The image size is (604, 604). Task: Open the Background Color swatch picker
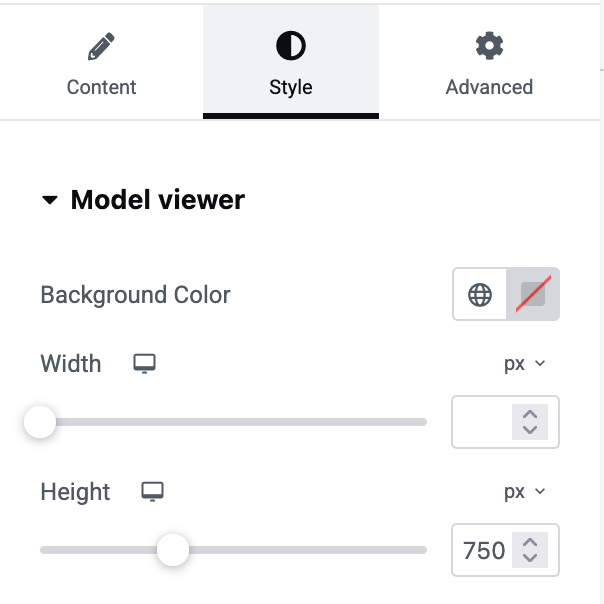pos(533,295)
